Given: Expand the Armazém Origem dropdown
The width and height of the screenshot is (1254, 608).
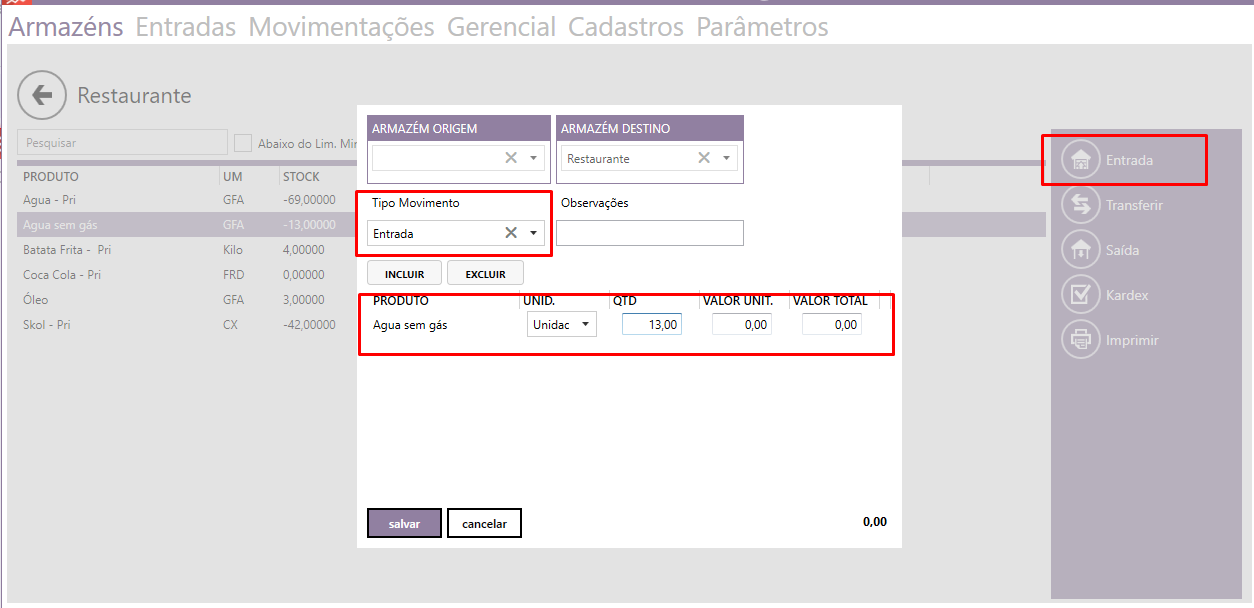Looking at the screenshot, I should point(534,158).
